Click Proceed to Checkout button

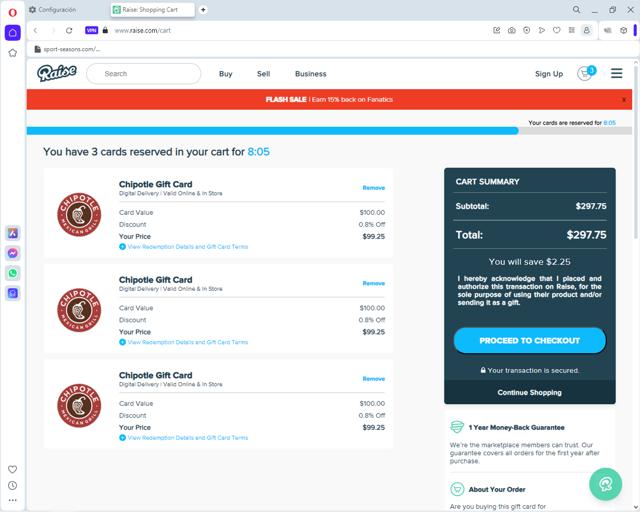529,341
